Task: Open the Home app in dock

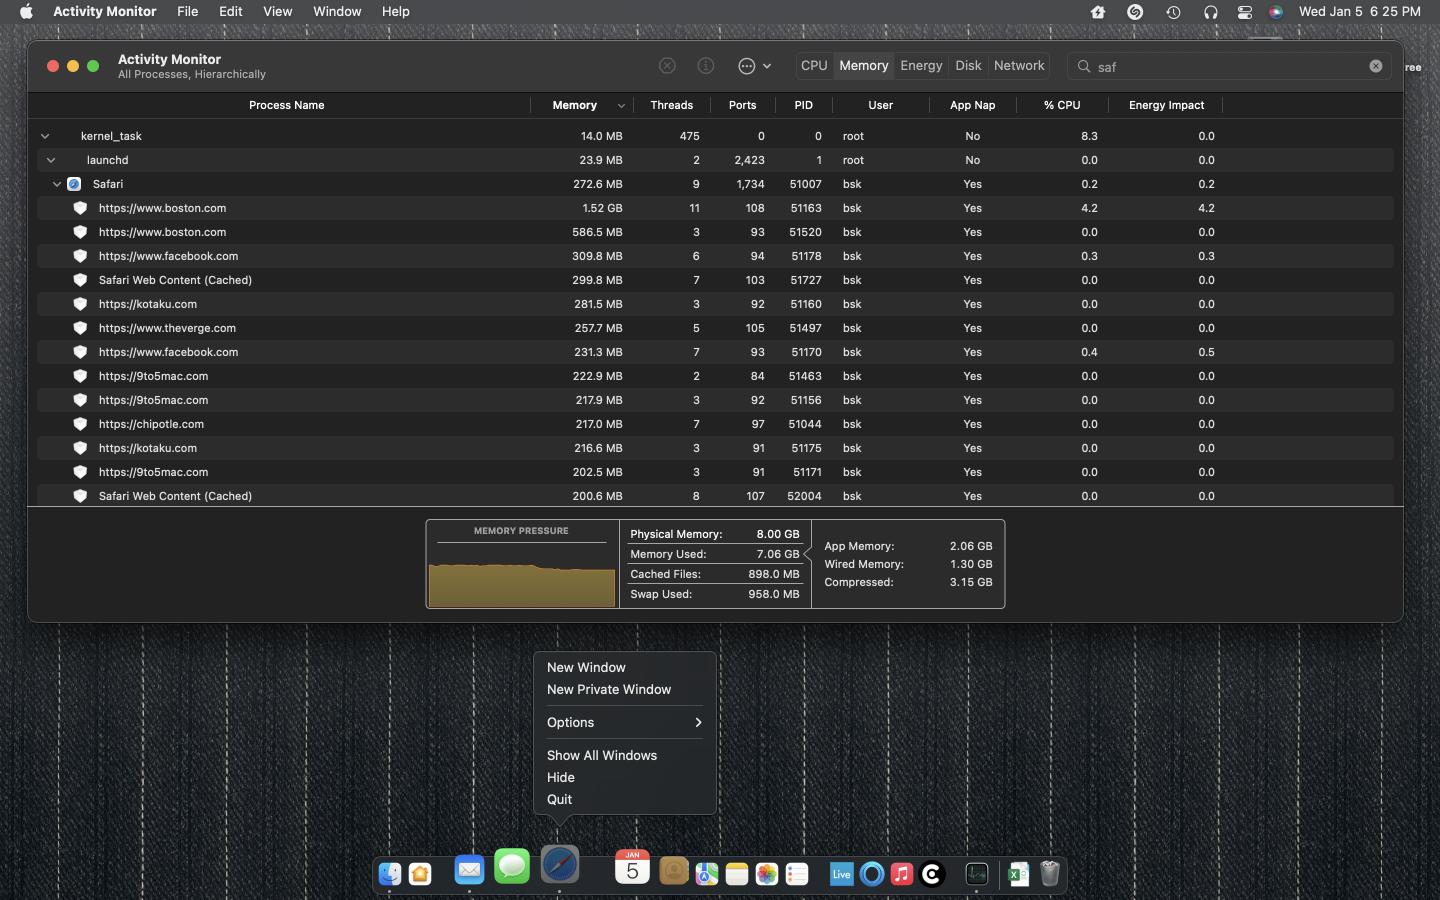Action: (x=420, y=874)
